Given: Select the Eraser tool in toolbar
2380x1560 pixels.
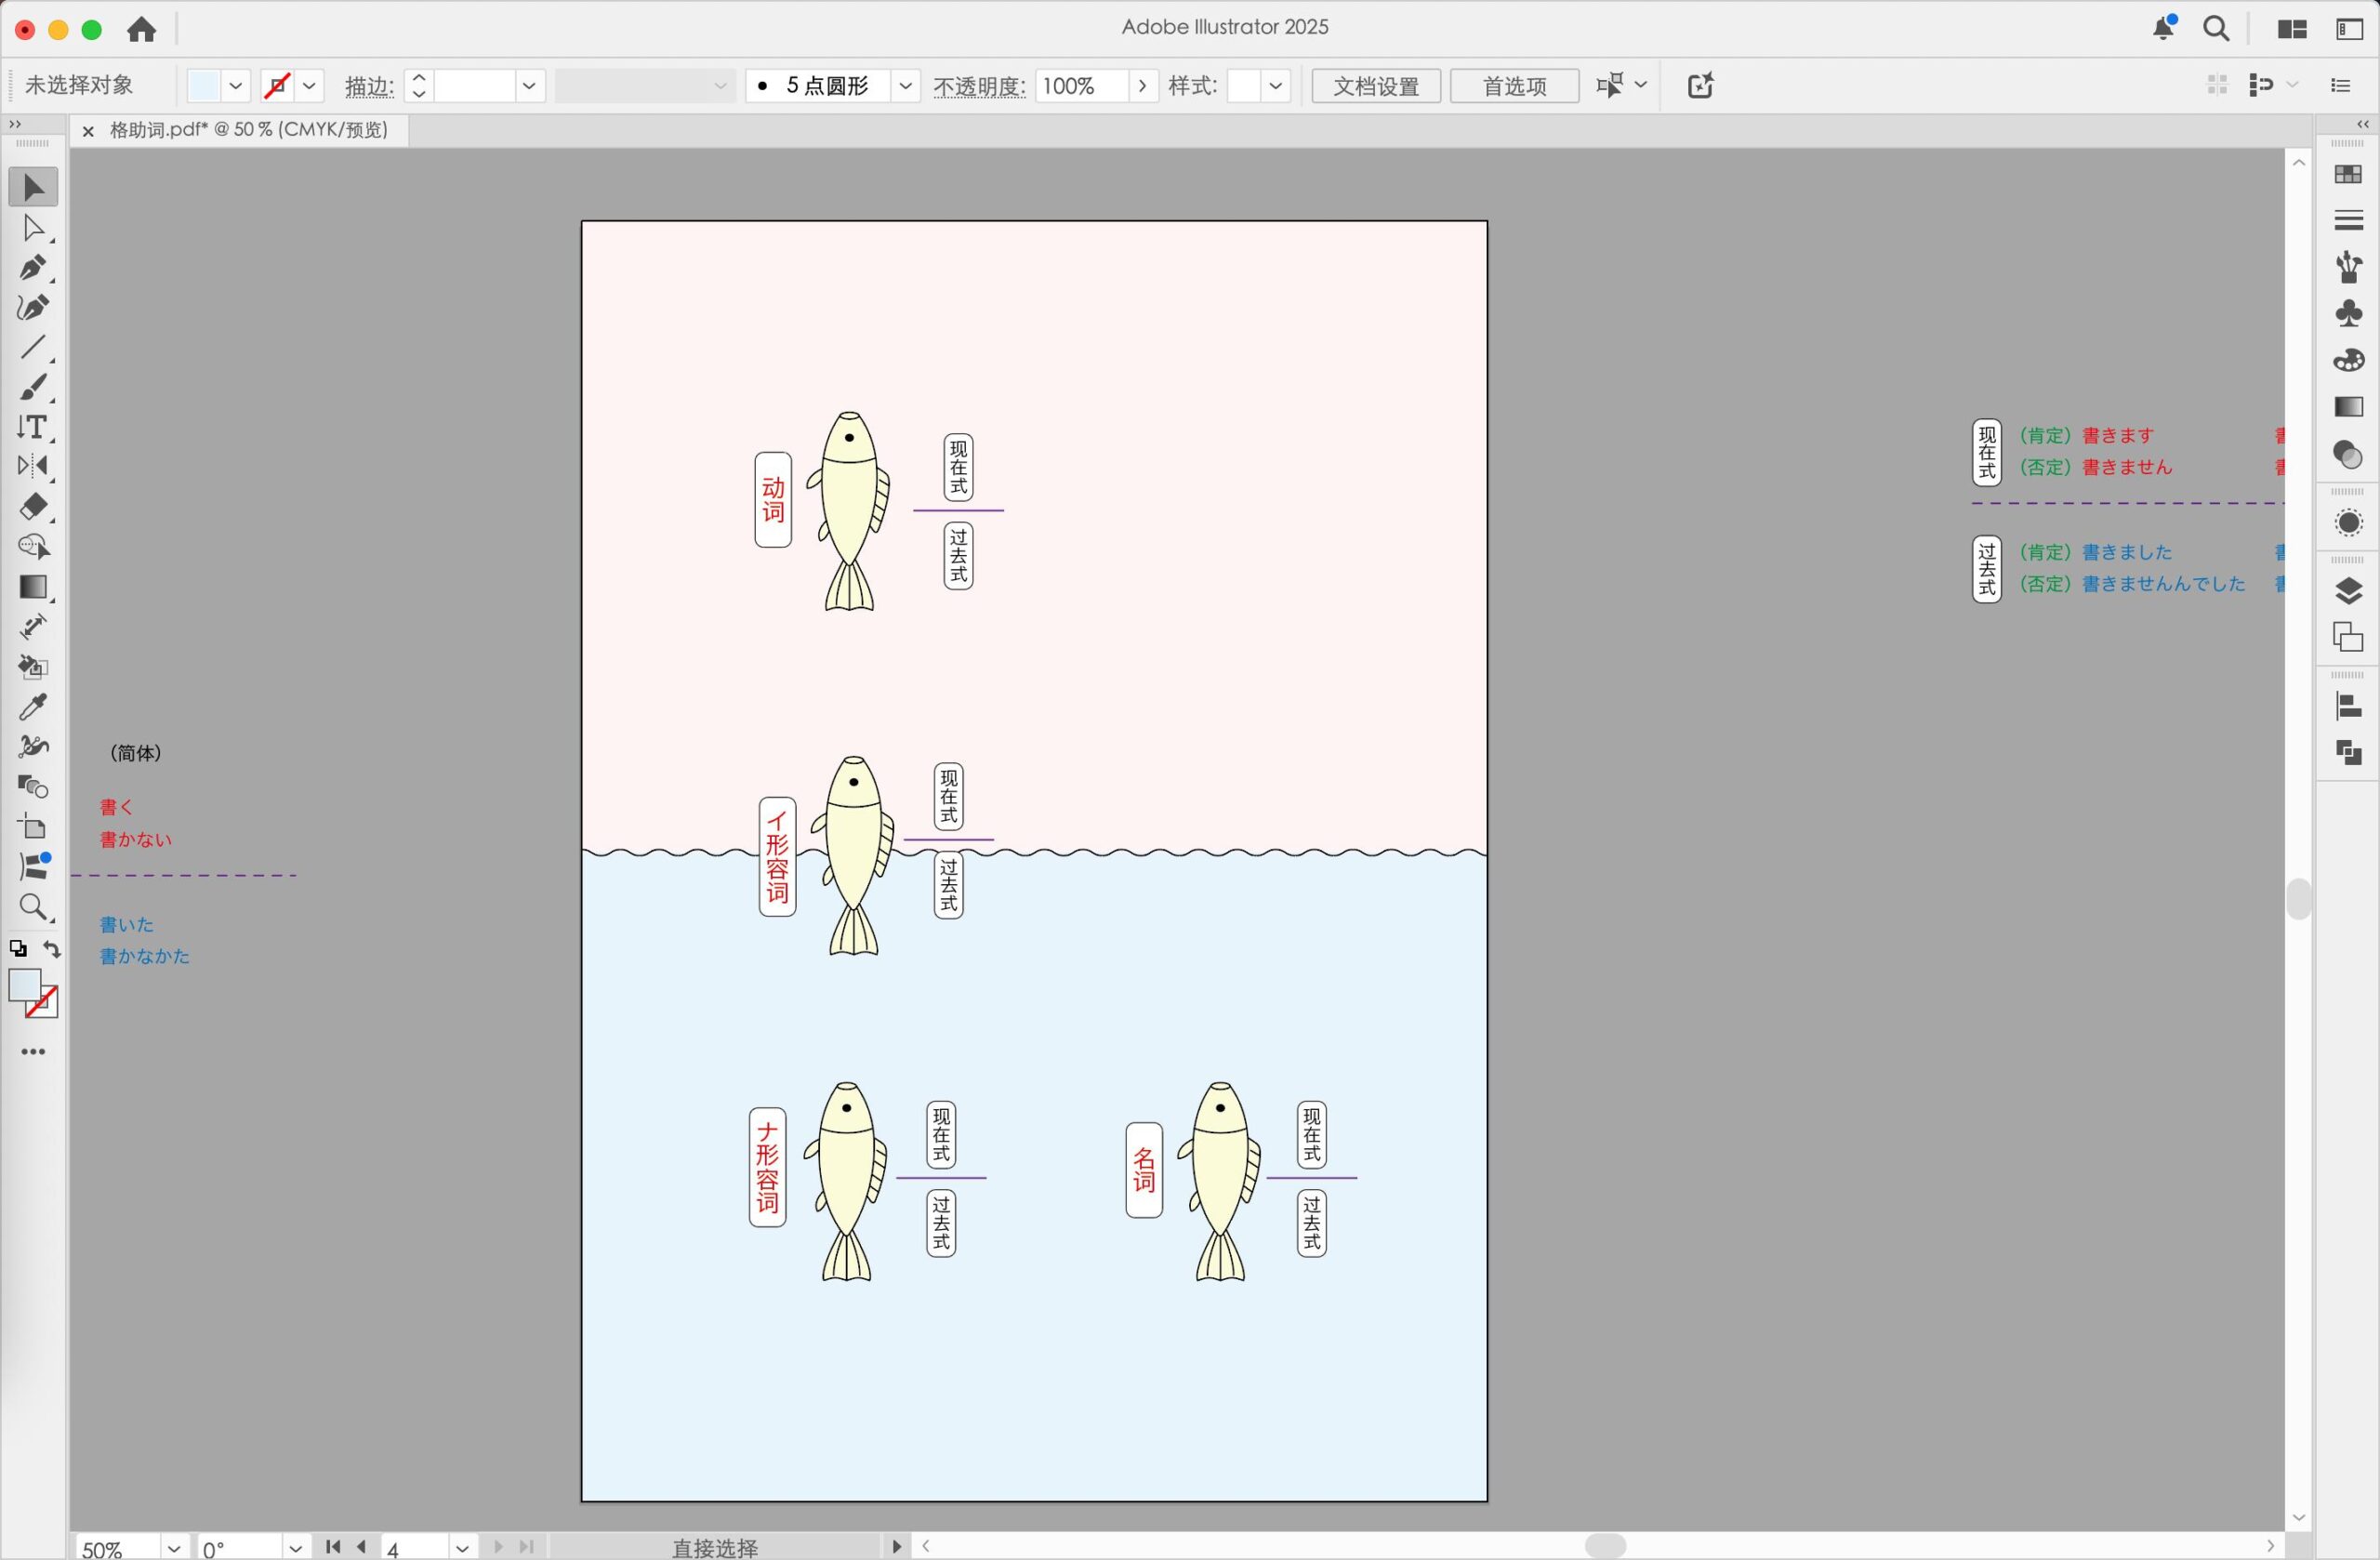Looking at the screenshot, I should coord(33,507).
